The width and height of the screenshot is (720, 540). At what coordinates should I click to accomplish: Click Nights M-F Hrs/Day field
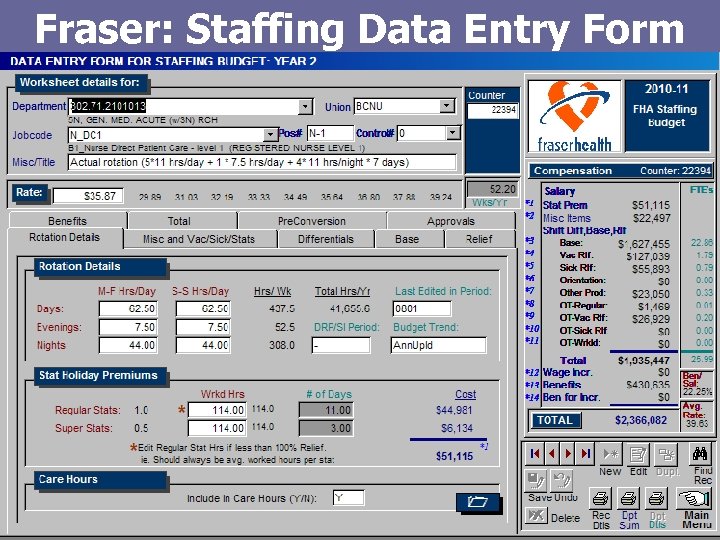tap(128, 345)
